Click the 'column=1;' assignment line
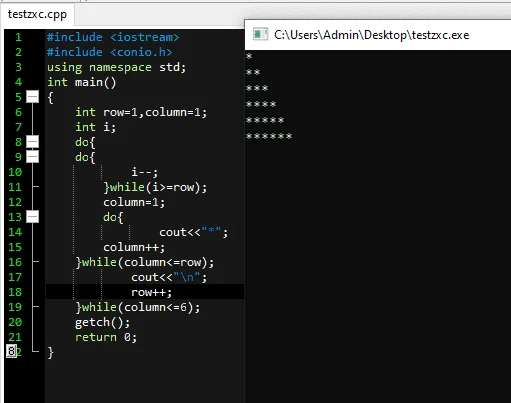511x403 pixels. click(134, 202)
